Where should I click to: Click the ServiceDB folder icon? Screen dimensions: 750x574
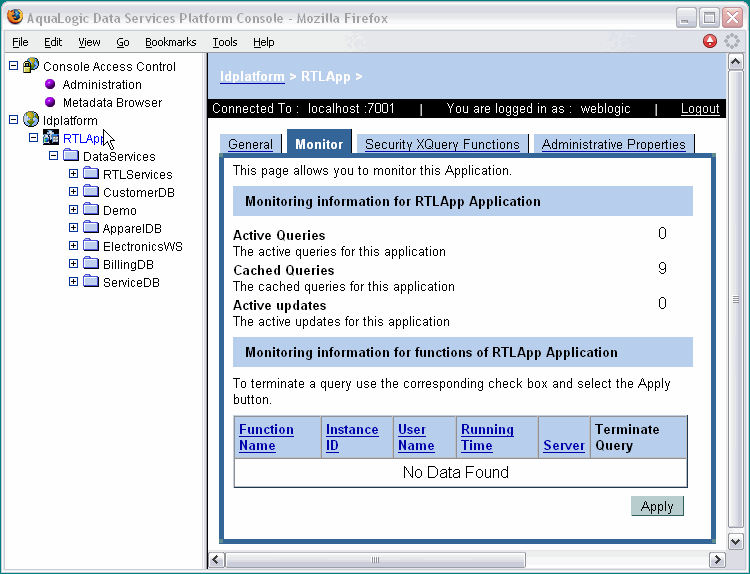(x=91, y=281)
